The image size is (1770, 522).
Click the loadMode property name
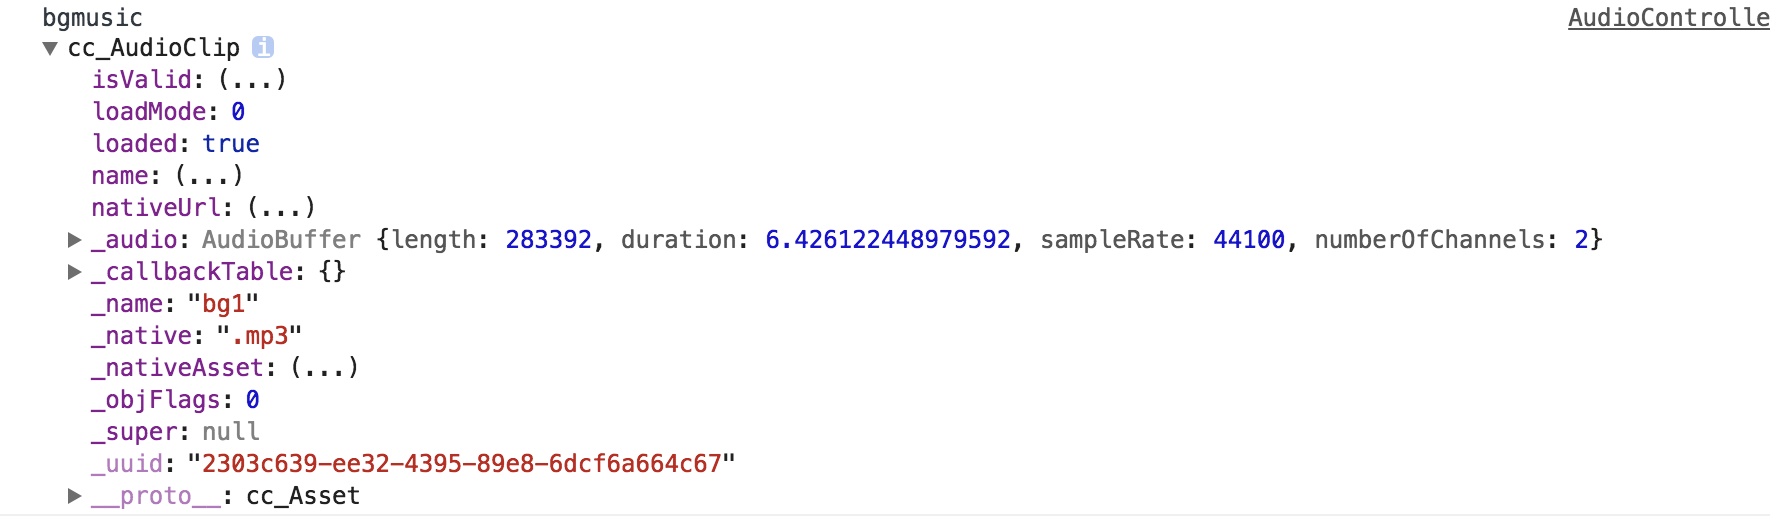tap(149, 112)
